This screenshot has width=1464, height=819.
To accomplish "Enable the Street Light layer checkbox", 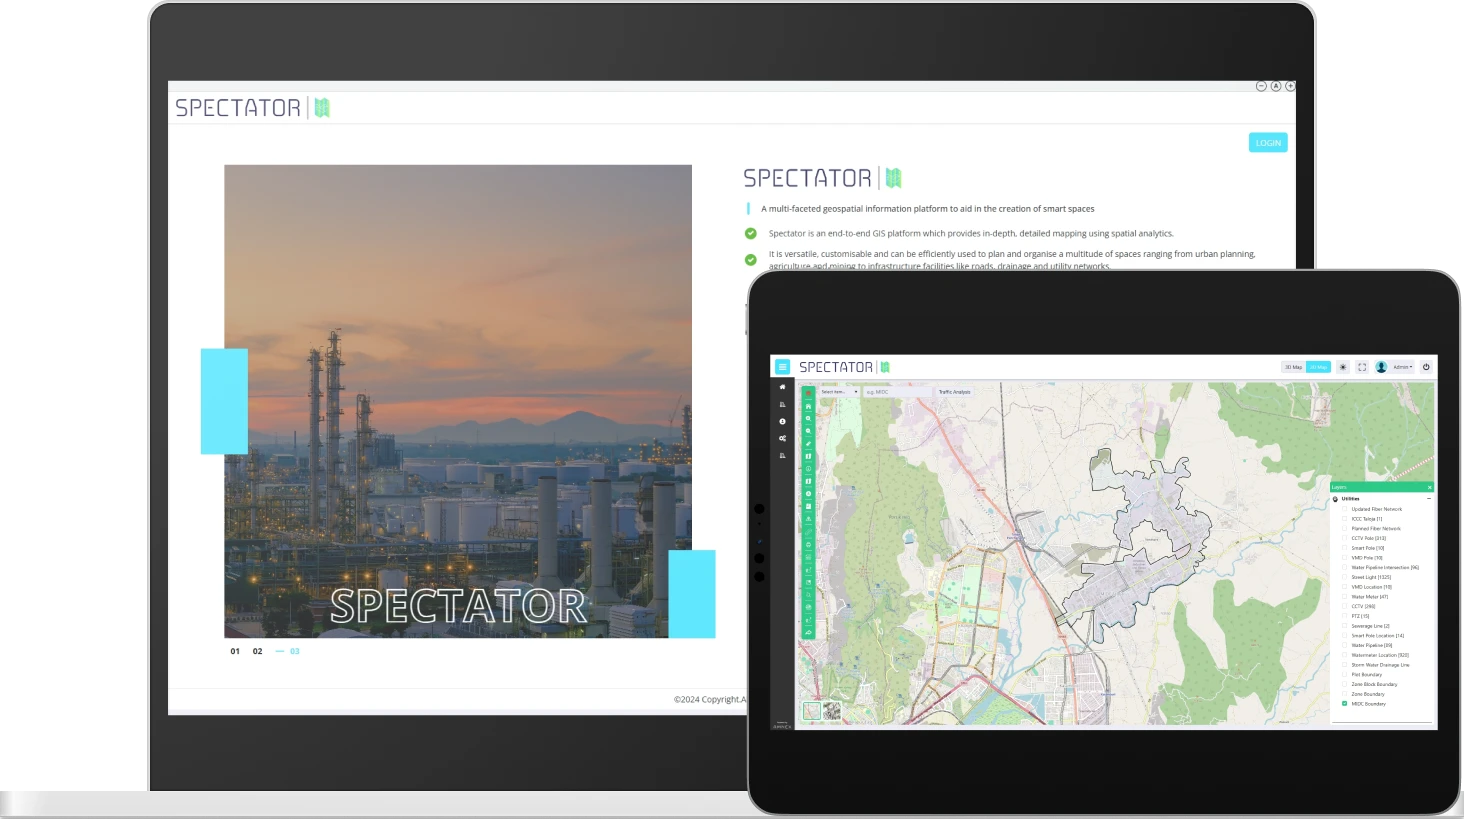I will pyautogui.click(x=1344, y=577).
